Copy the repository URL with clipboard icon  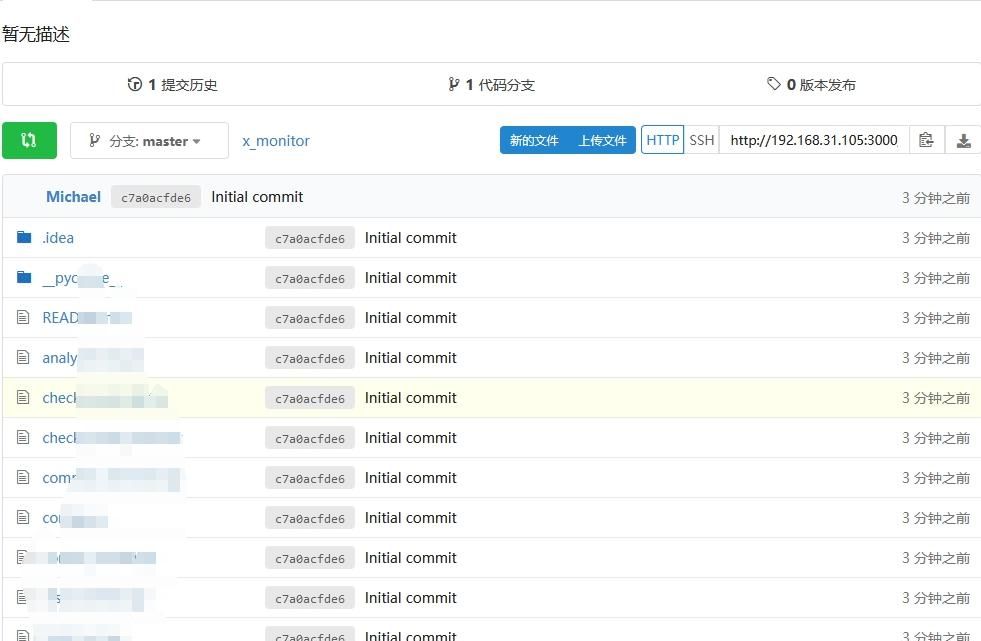coord(926,141)
